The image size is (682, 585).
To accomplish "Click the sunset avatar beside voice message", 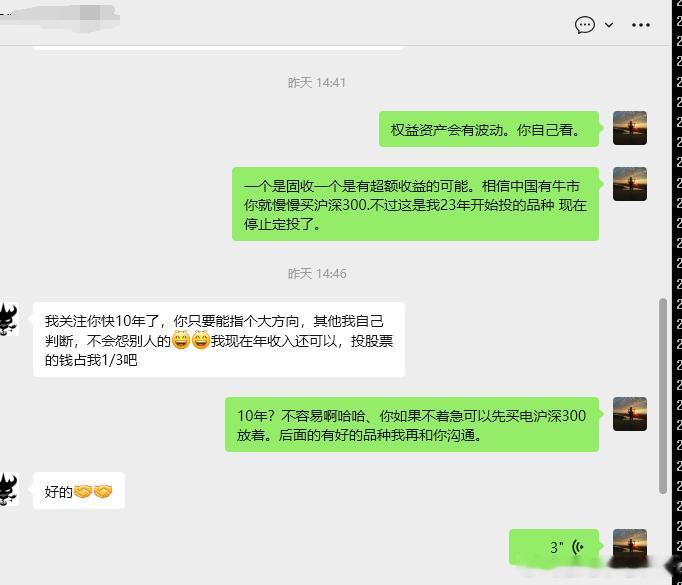I will (629, 546).
